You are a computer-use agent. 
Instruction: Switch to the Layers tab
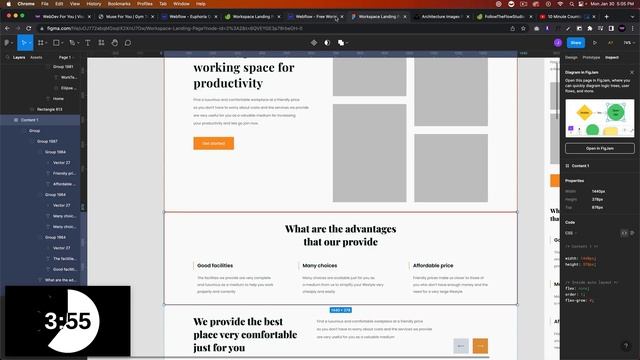point(19,58)
